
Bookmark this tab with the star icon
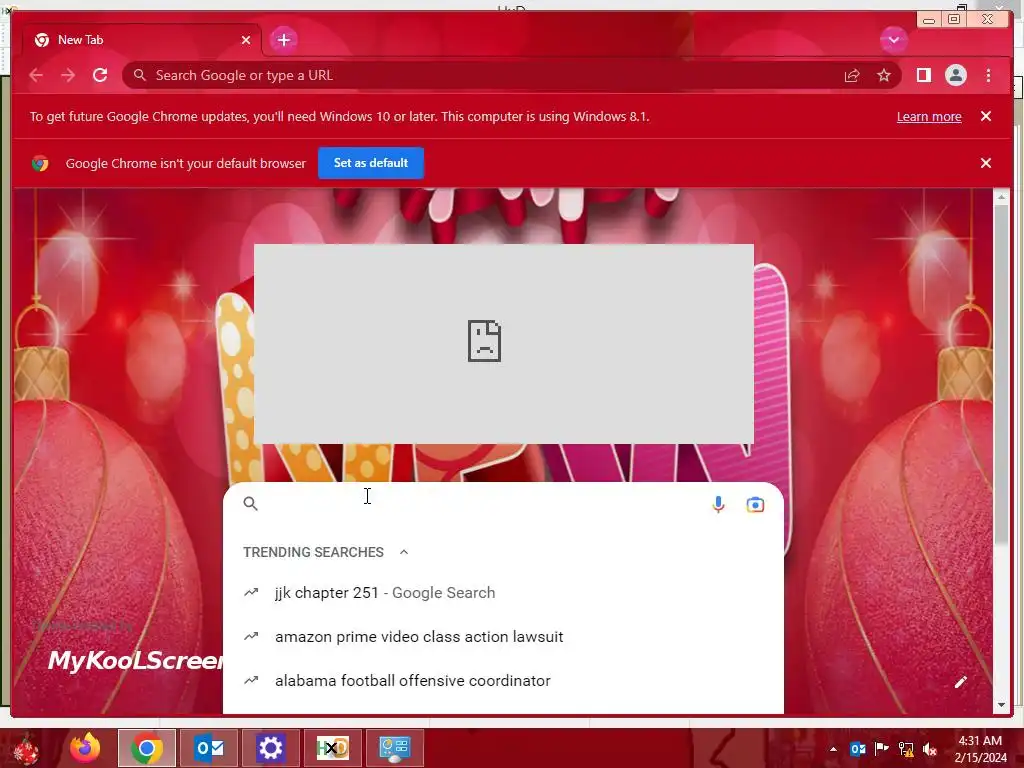coord(884,76)
